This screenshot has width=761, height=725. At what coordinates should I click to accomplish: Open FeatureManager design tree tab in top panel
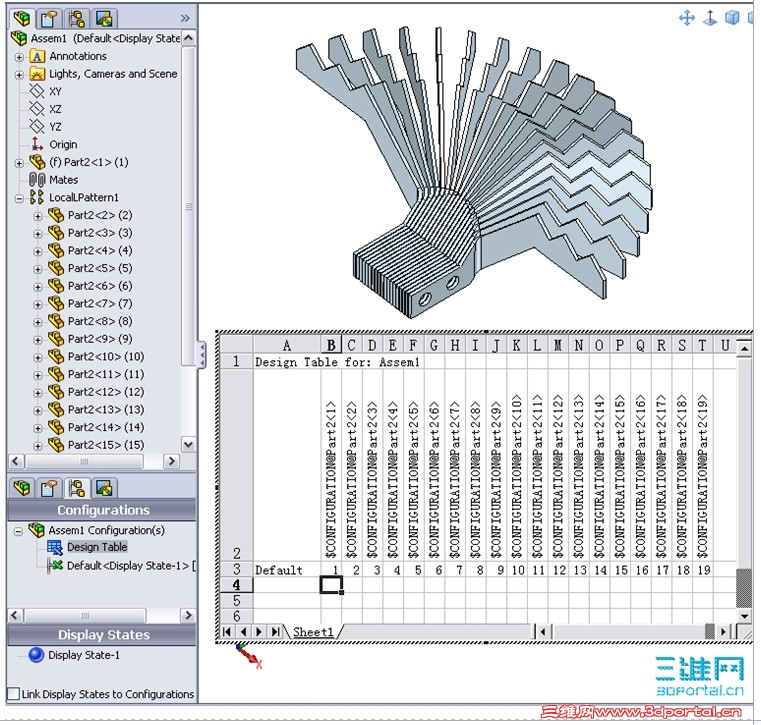22,18
